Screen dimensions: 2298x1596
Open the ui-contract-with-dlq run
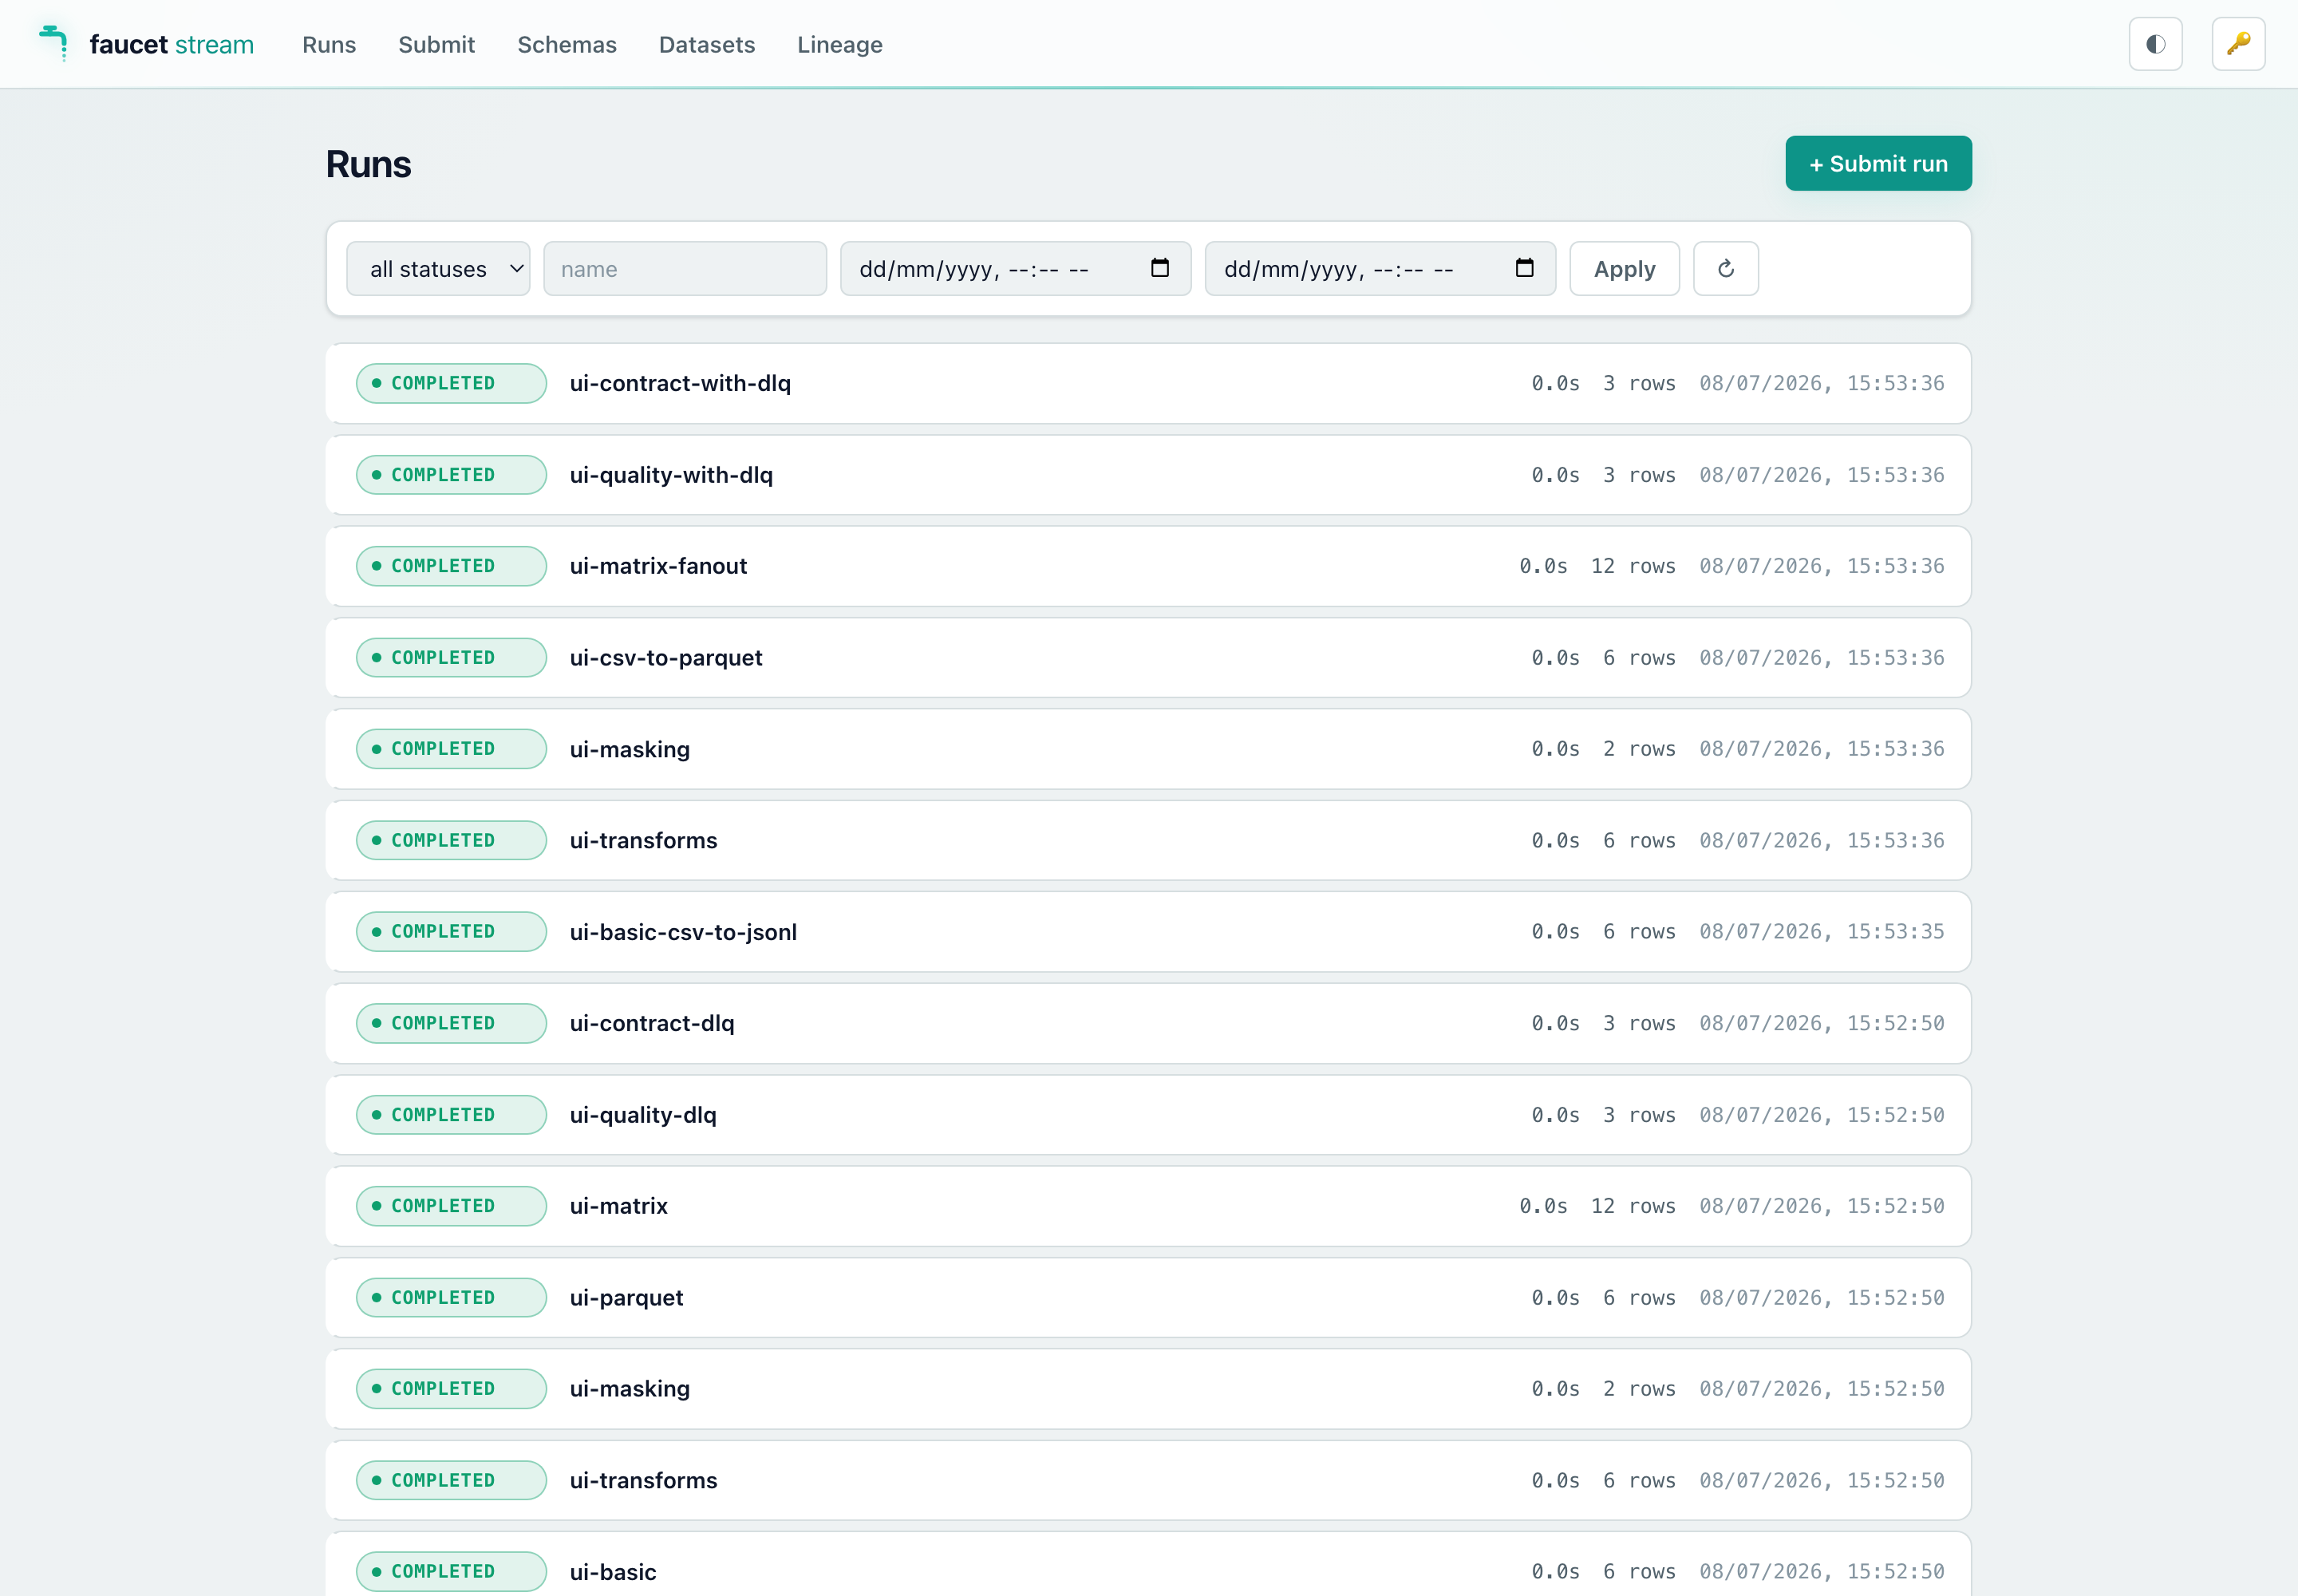tap(1148, 383)
